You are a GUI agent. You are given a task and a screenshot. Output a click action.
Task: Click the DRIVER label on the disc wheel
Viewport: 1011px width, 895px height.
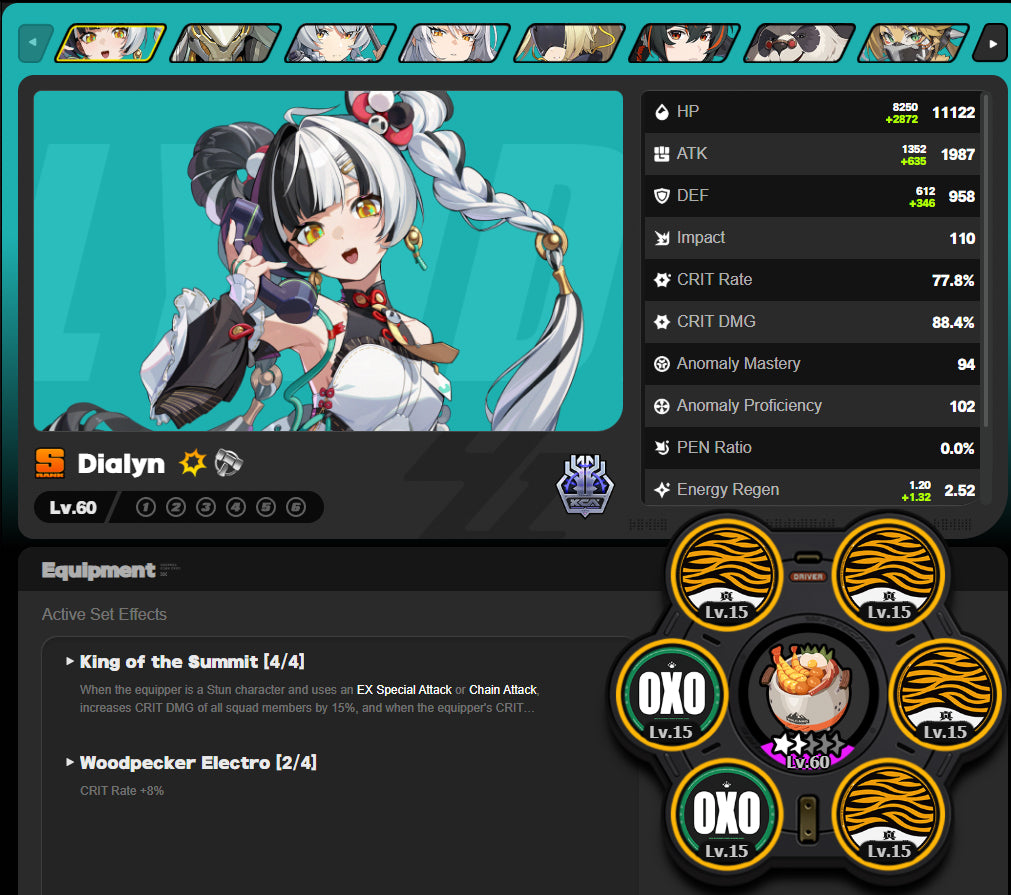(808, 576)
